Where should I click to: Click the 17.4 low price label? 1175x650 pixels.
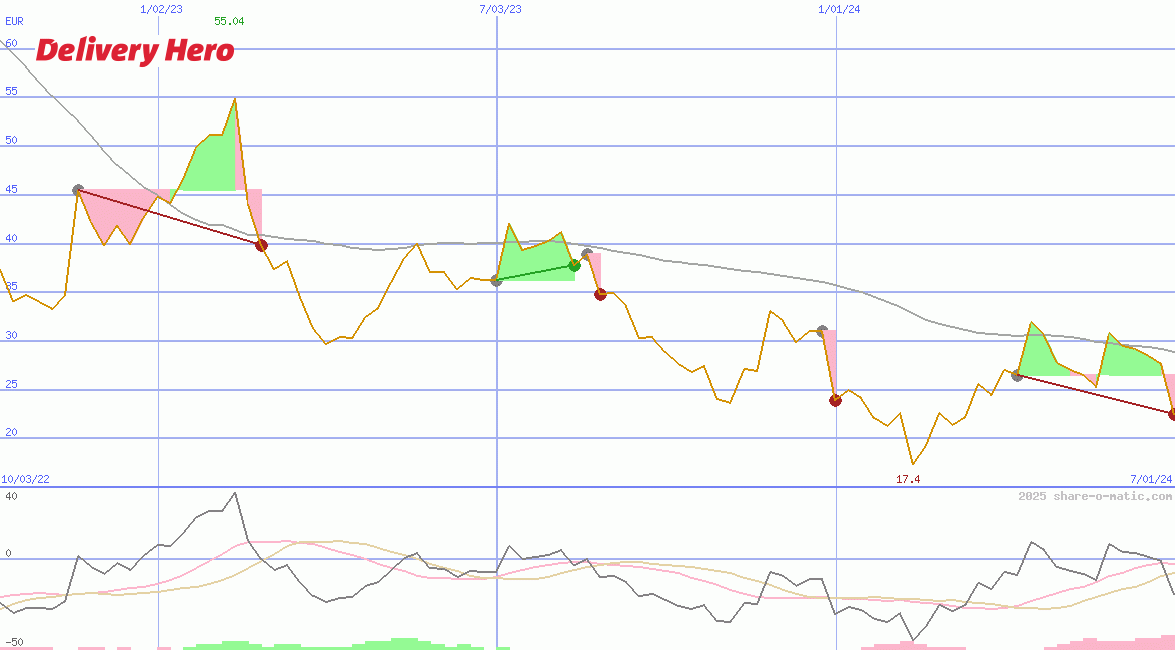click(x=908, y=480)
